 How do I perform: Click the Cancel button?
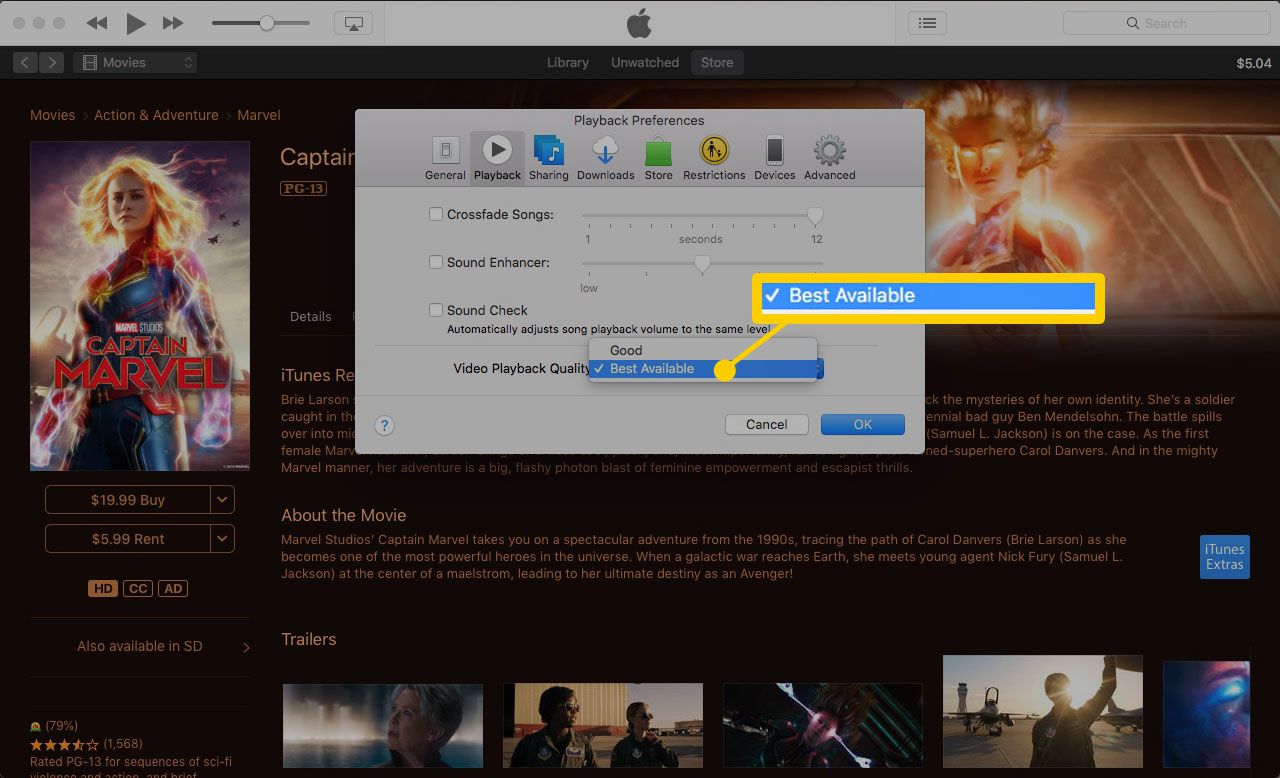tap(767, 424)
